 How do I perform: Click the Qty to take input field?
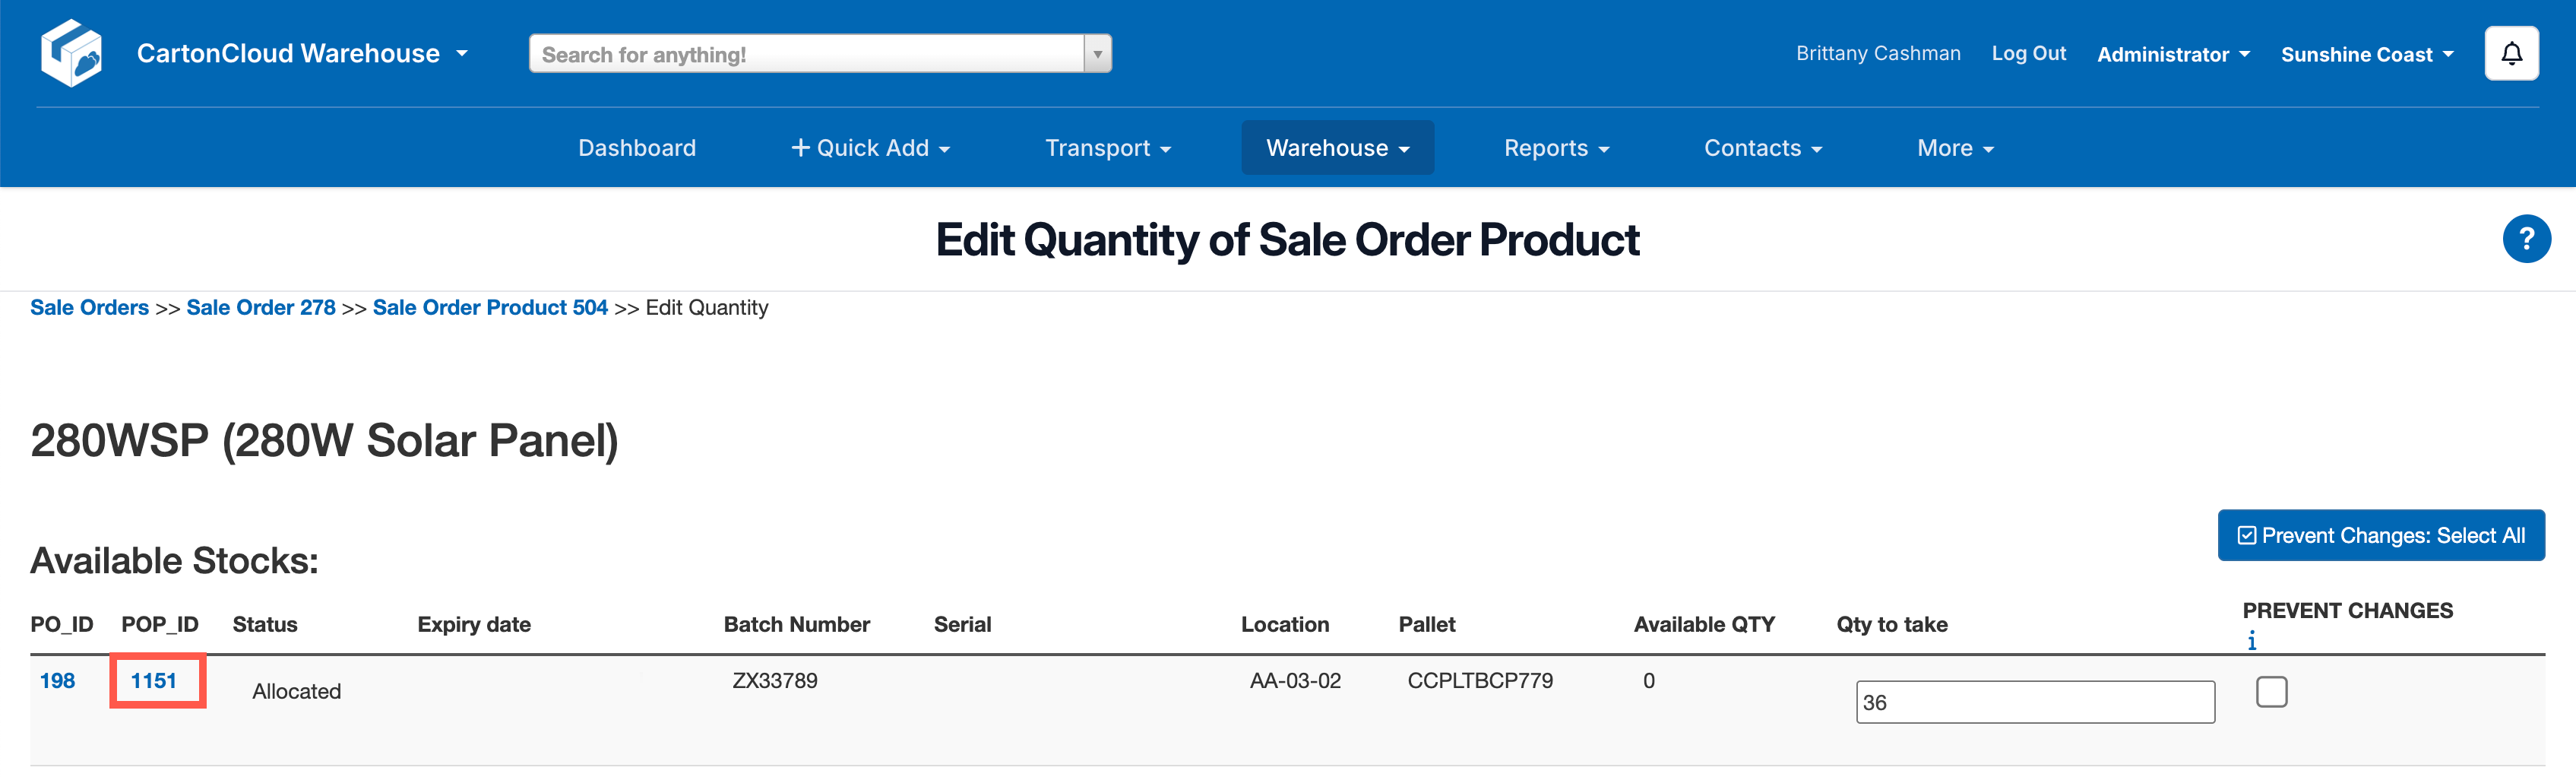pos(2034,702)
